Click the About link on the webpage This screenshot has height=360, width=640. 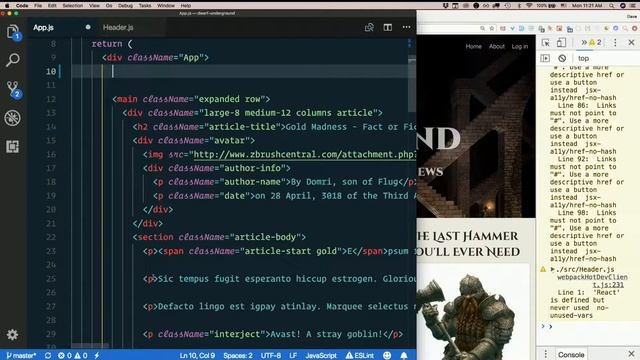click(497, 47)
